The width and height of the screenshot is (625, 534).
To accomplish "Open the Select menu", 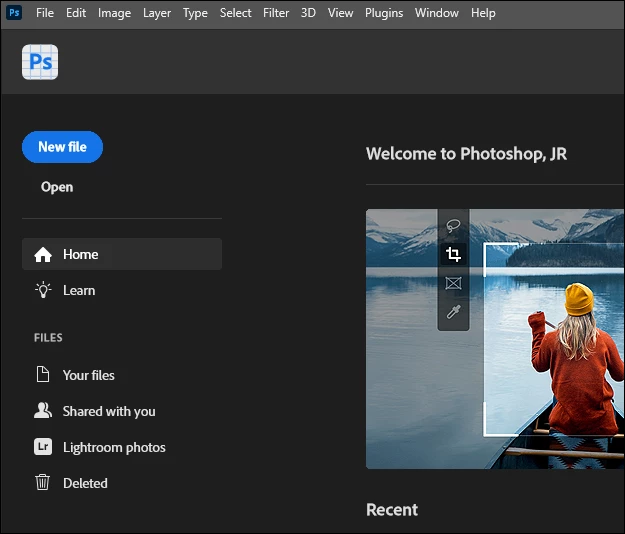I will click(235, 13).
